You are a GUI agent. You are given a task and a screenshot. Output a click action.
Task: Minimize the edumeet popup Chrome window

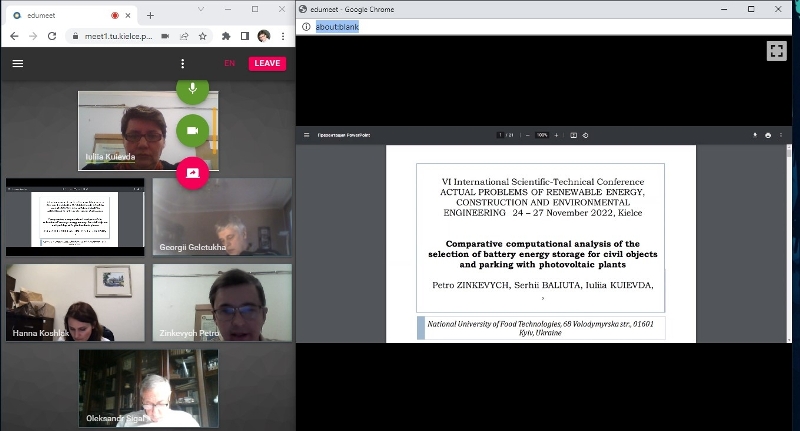(x=724, y=9)
